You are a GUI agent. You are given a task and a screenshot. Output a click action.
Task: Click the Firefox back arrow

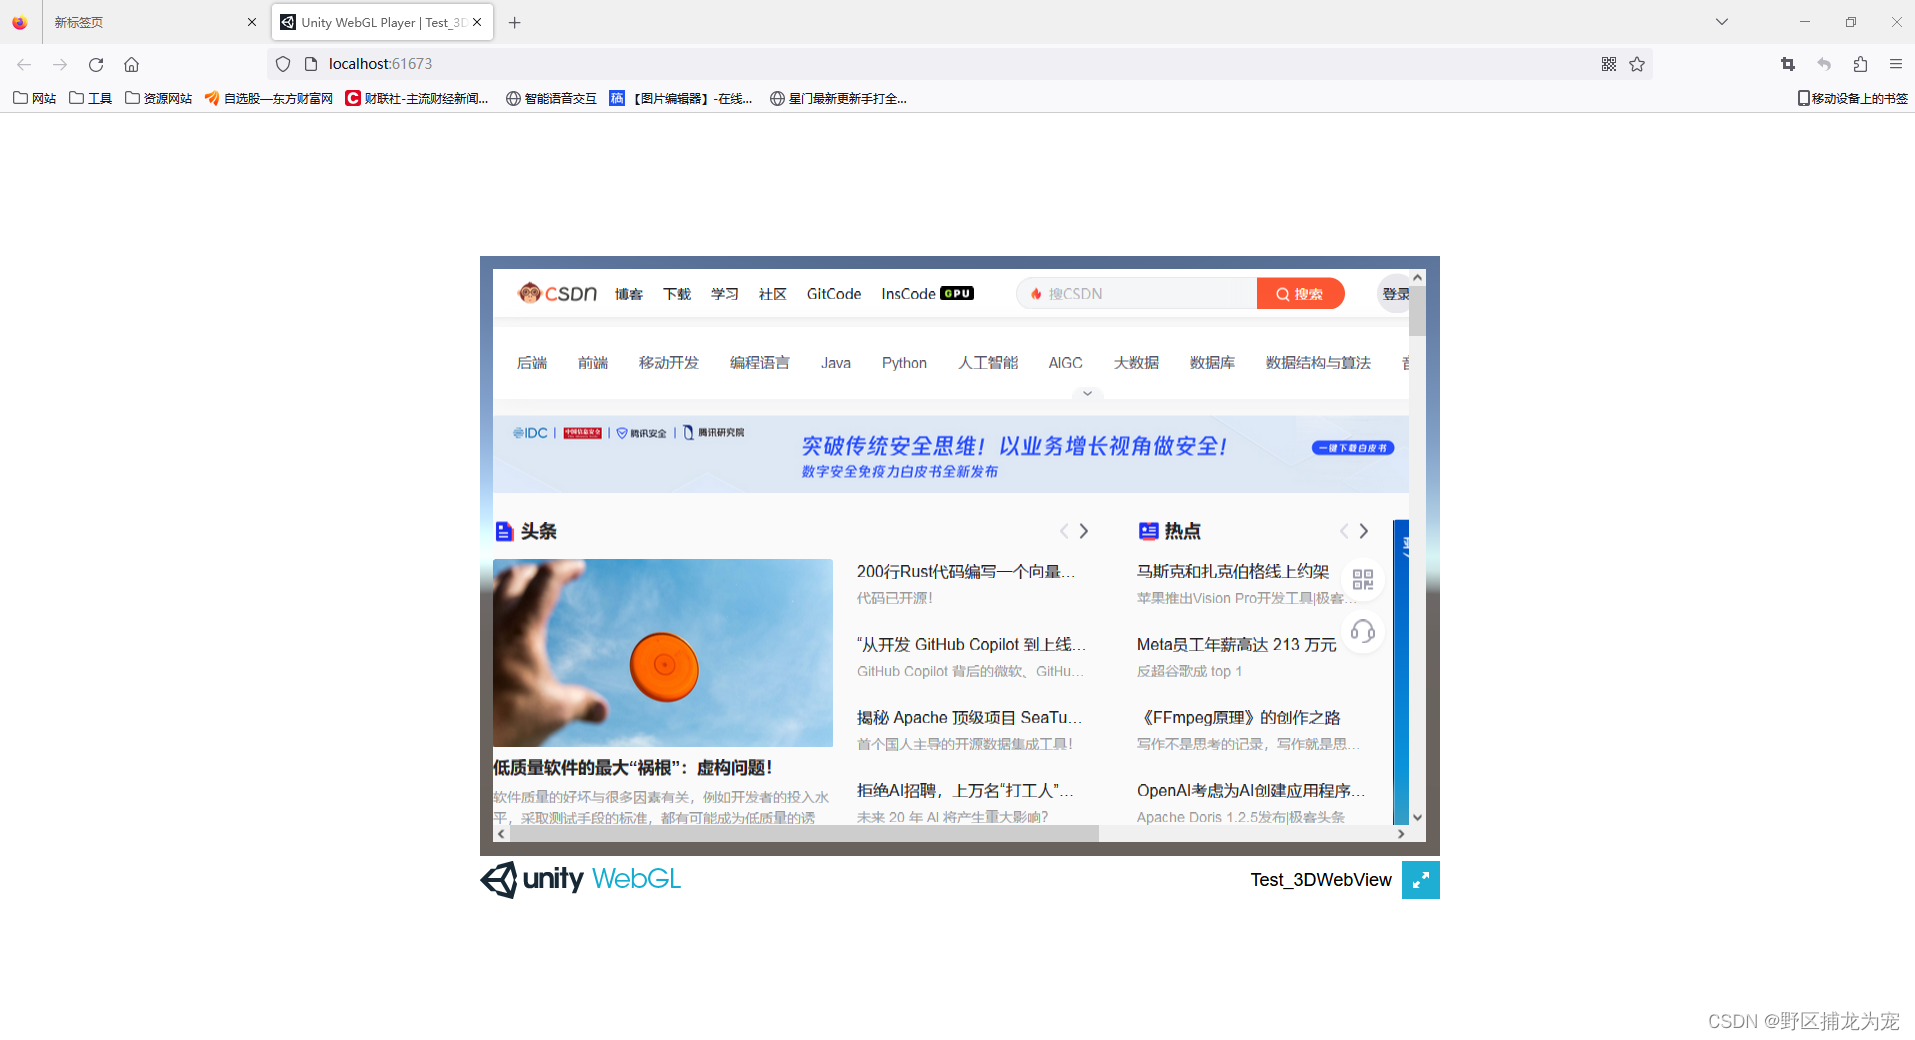[24, 64]
